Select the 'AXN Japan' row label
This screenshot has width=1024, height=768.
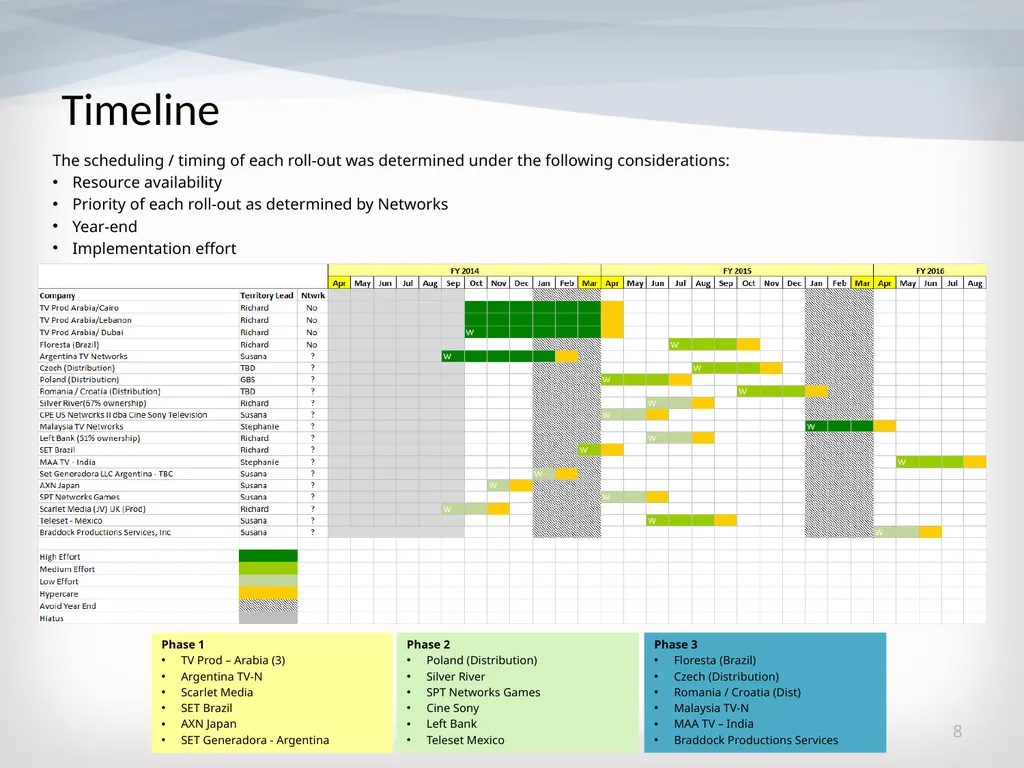click(59, 485)
